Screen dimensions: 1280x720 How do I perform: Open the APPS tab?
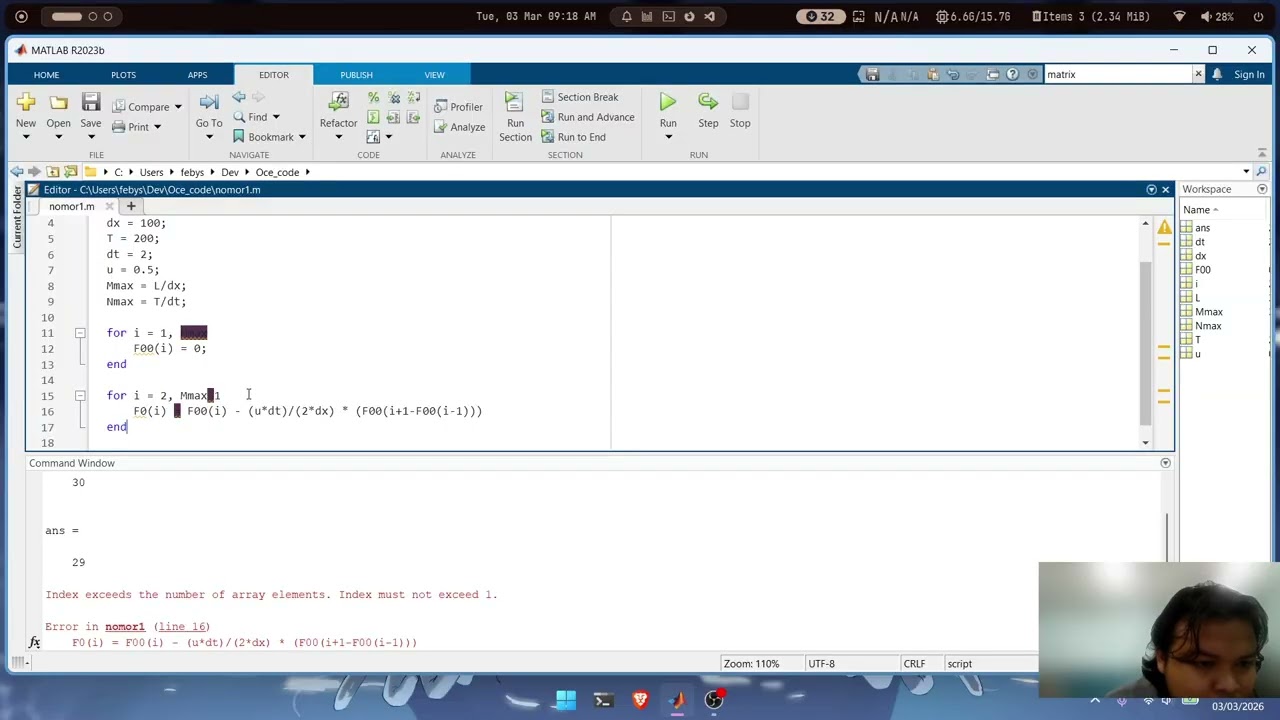click(x=197, y=75)
